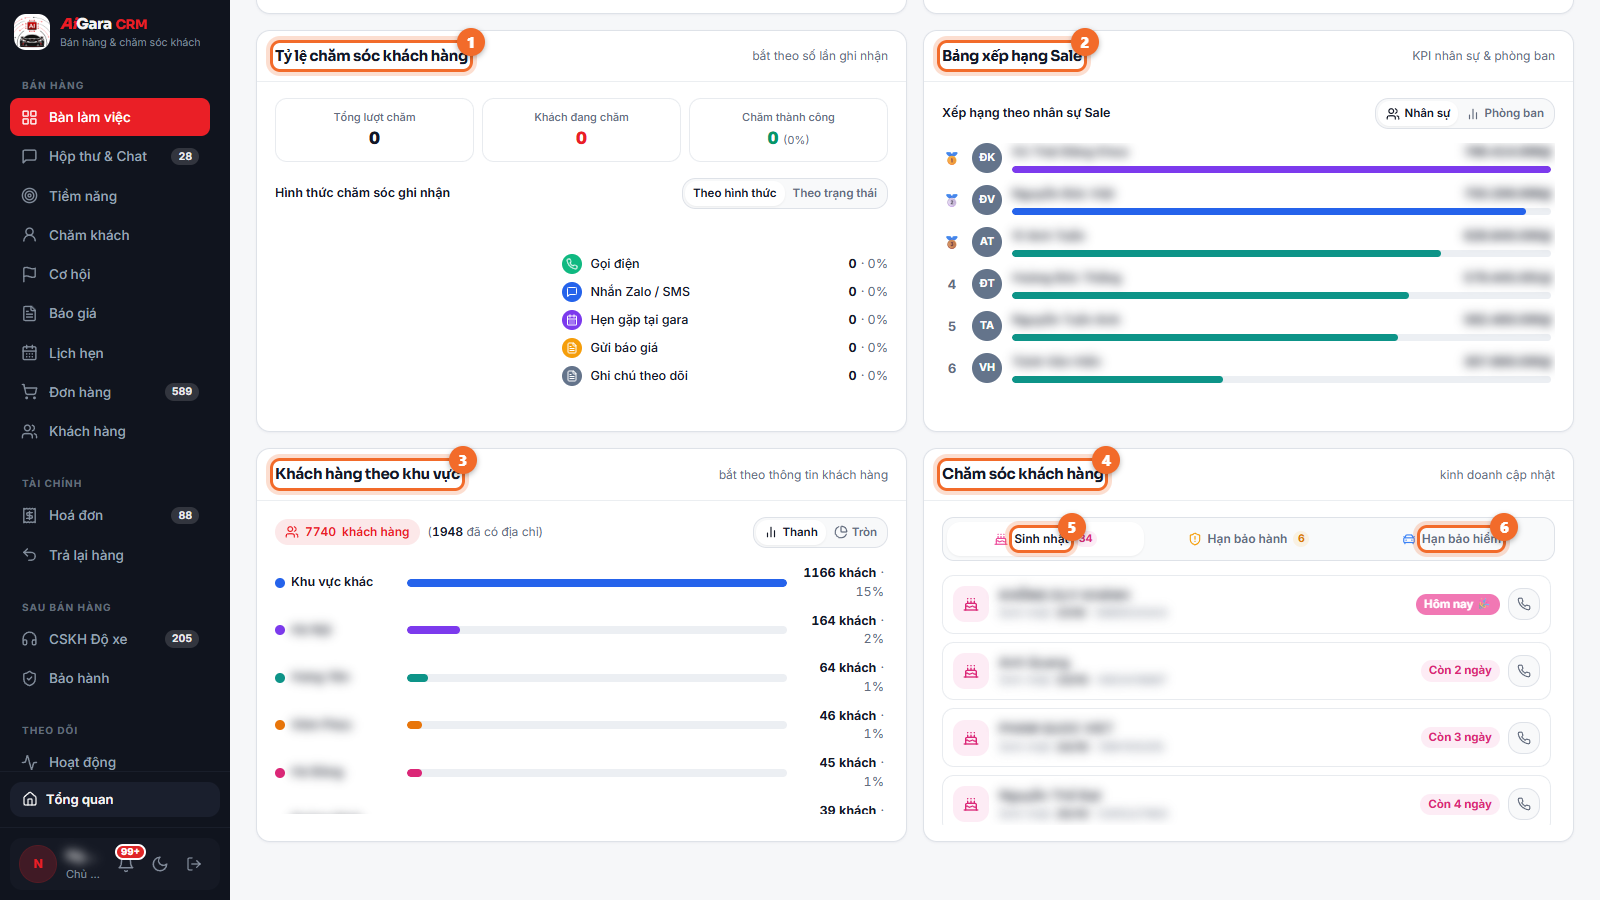Call the customer marked Hôm nay
Screen dimensions: 1600x900
tap(1524, 604)
